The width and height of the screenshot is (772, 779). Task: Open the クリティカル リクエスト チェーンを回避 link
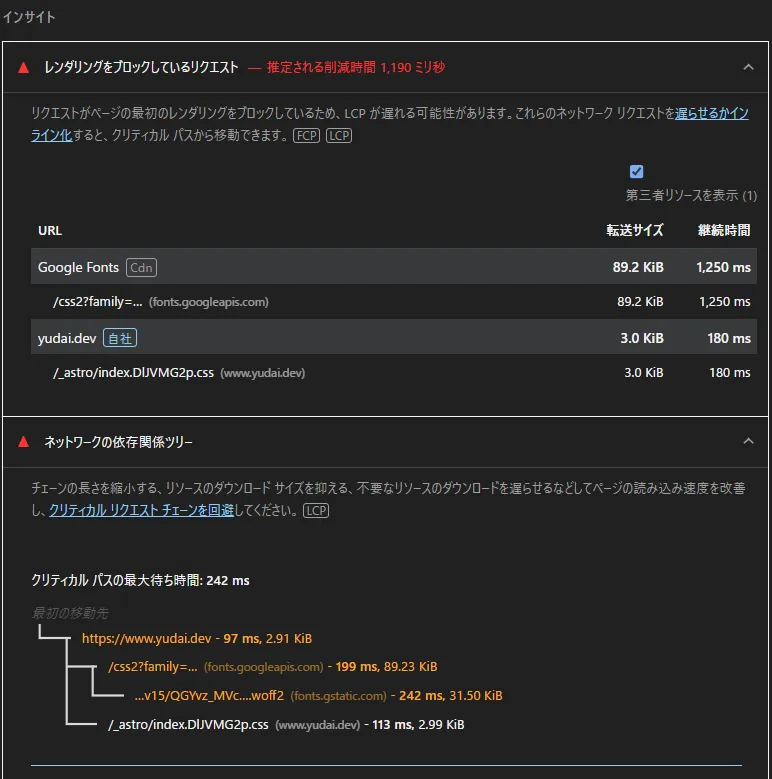pos(141,510)
